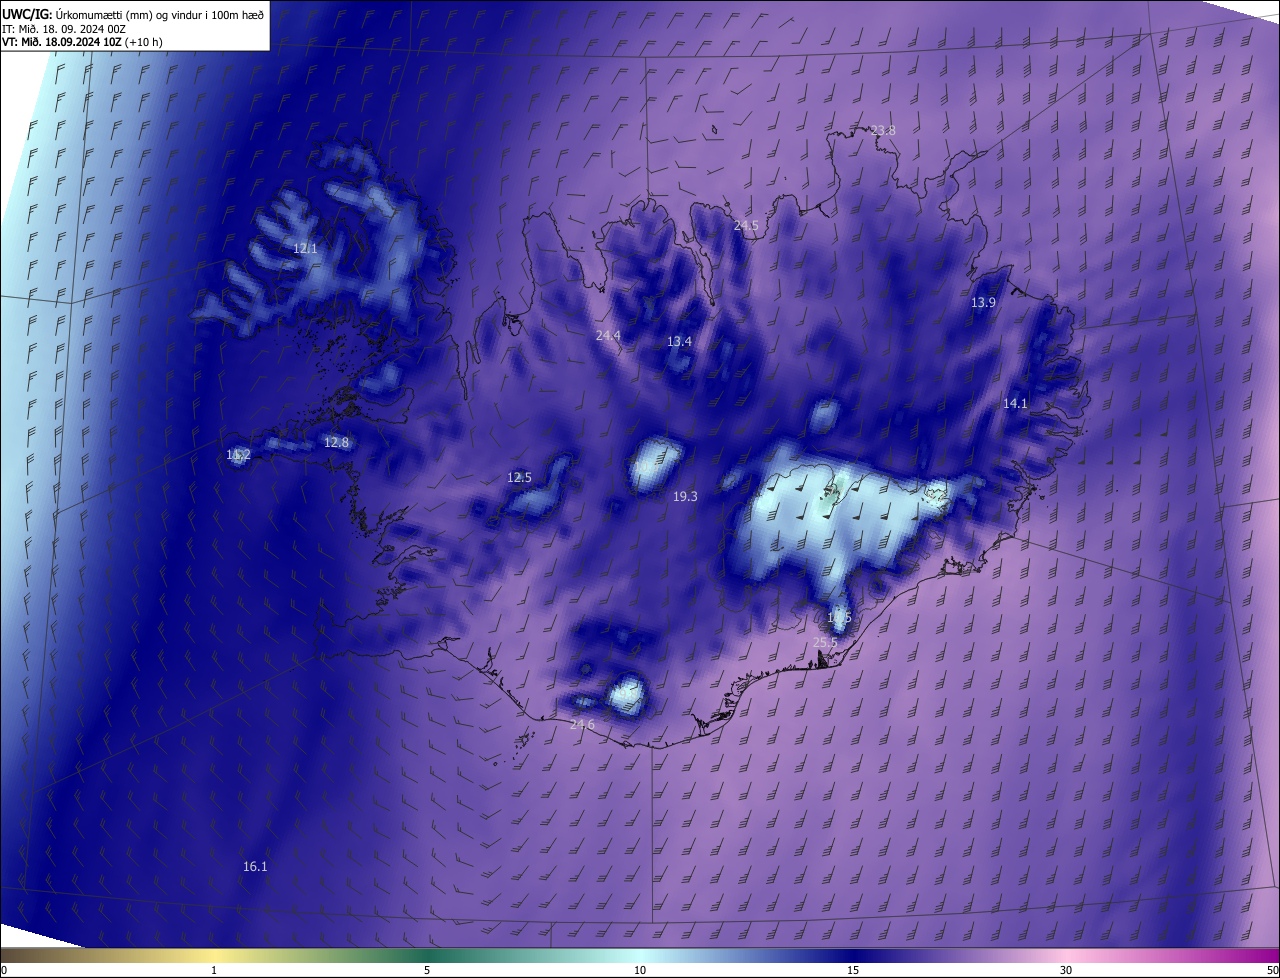Click the 19.3 value label
Screen dimensions: 1280x978
pos(685,496)
